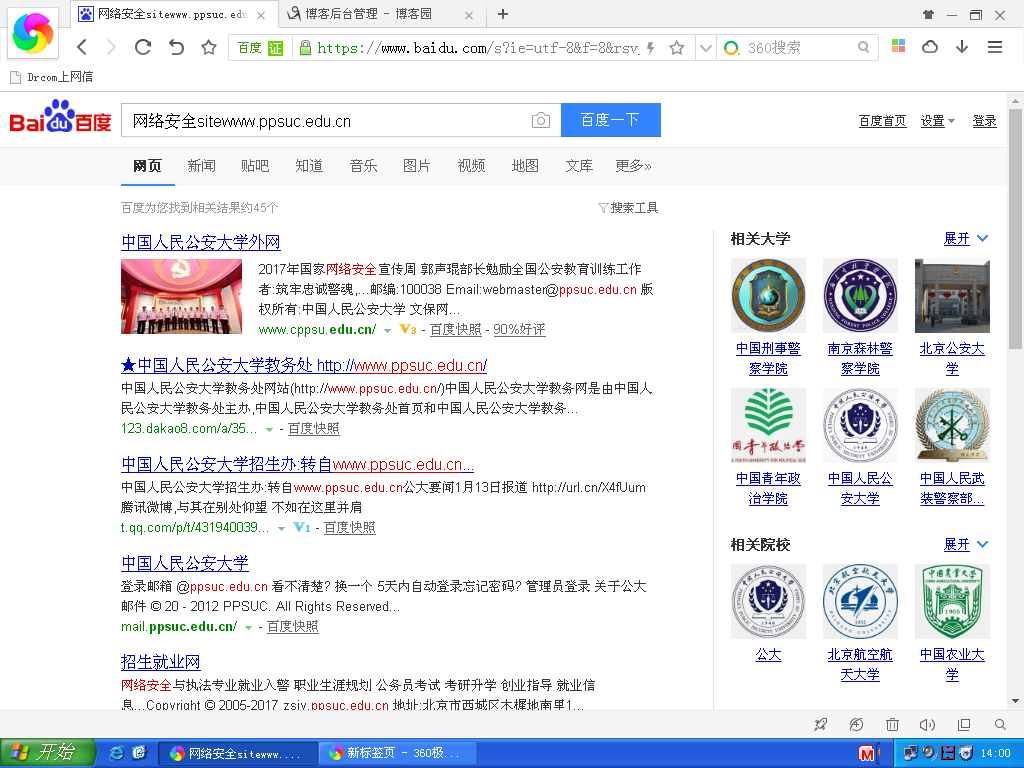Image resolution: width=1024 pixels, height=768 pixels.
Task: Open the downloads arrow icon
Action: coord(962,46)
